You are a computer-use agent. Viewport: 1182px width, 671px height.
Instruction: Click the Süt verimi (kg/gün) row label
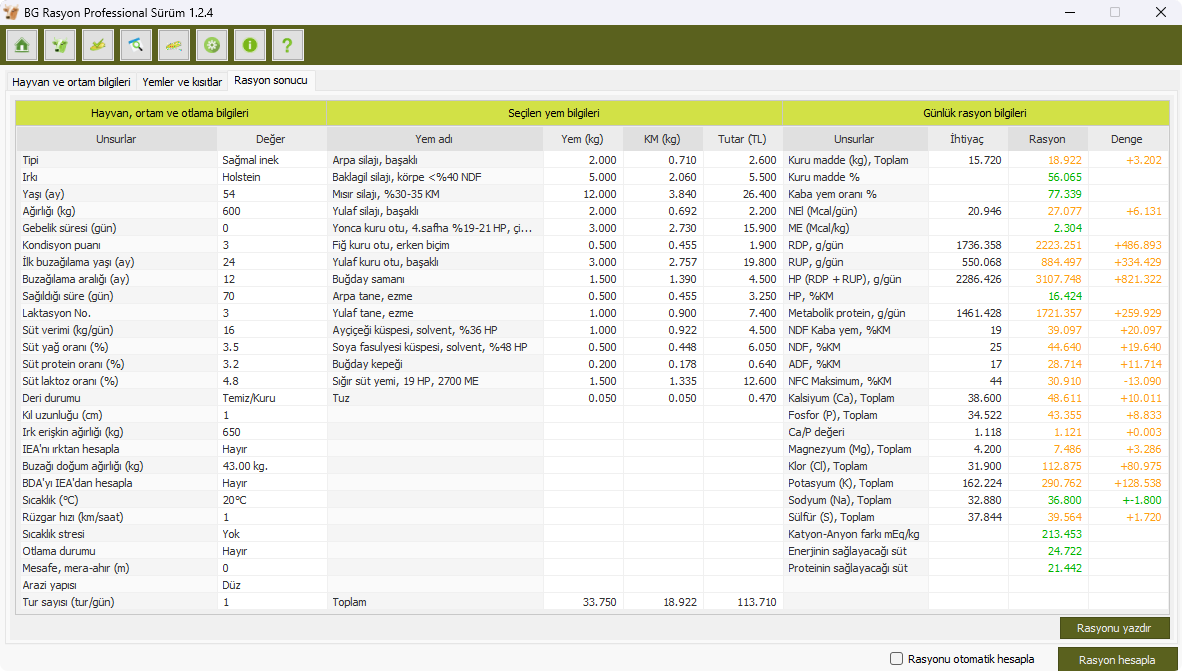pos(66,330)
